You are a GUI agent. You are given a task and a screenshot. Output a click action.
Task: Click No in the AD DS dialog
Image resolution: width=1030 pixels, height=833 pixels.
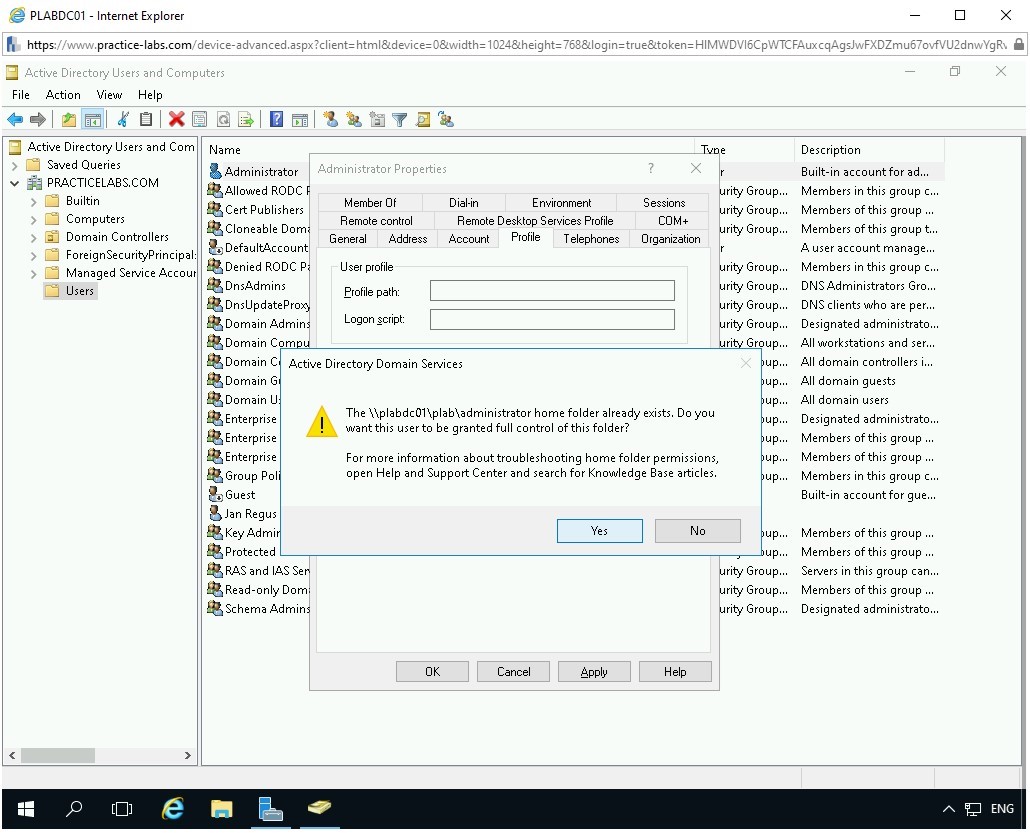pos(697,531)
